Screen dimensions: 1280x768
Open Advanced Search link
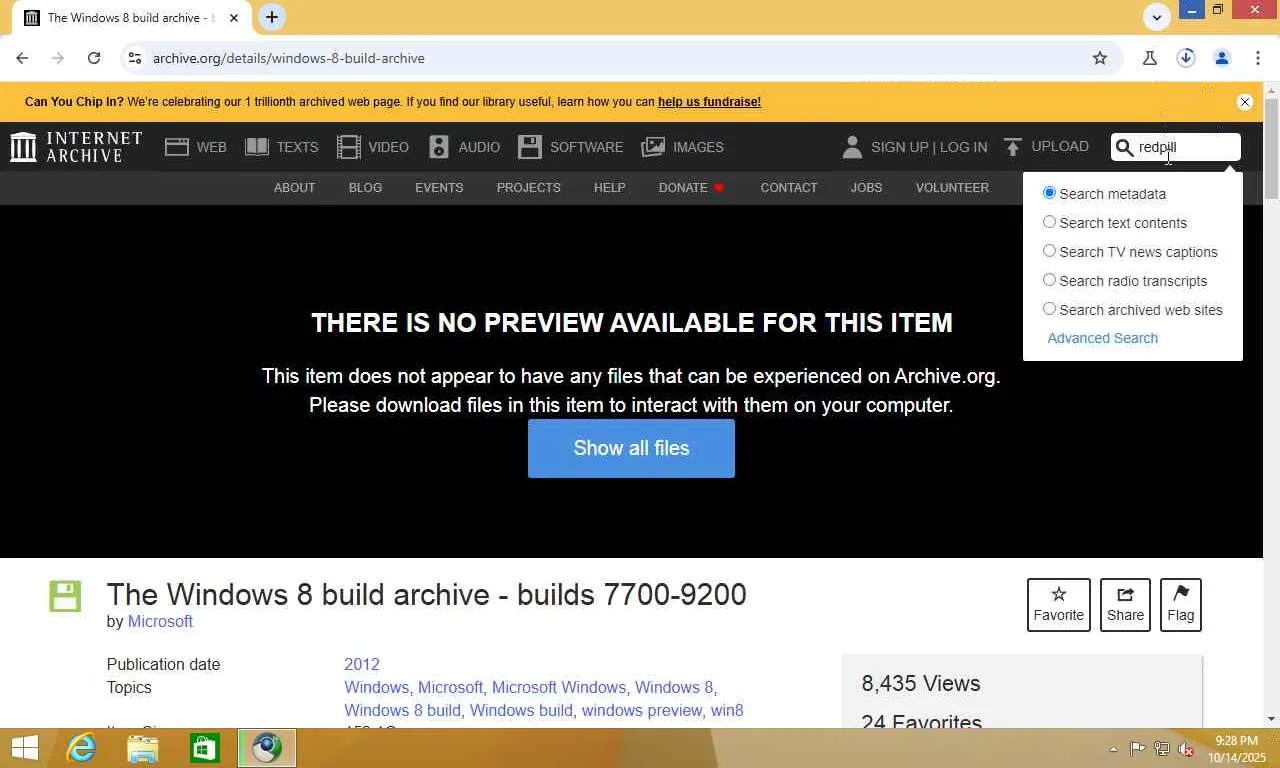pos(1103,338)
